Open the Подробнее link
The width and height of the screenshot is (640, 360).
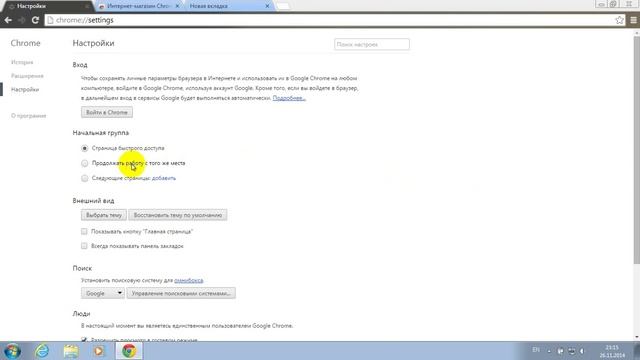pyautogui.click(x=289, y=98)
